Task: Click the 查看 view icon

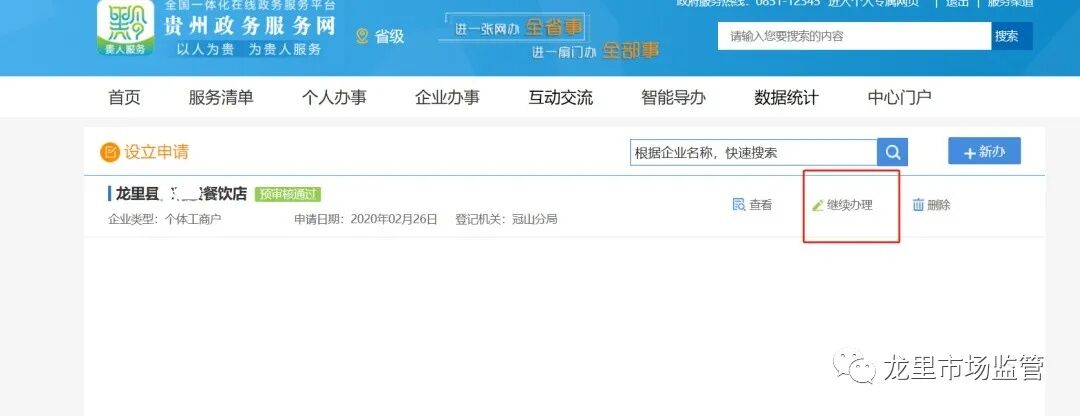Action: pyautogui.click(x=739, y=205)
